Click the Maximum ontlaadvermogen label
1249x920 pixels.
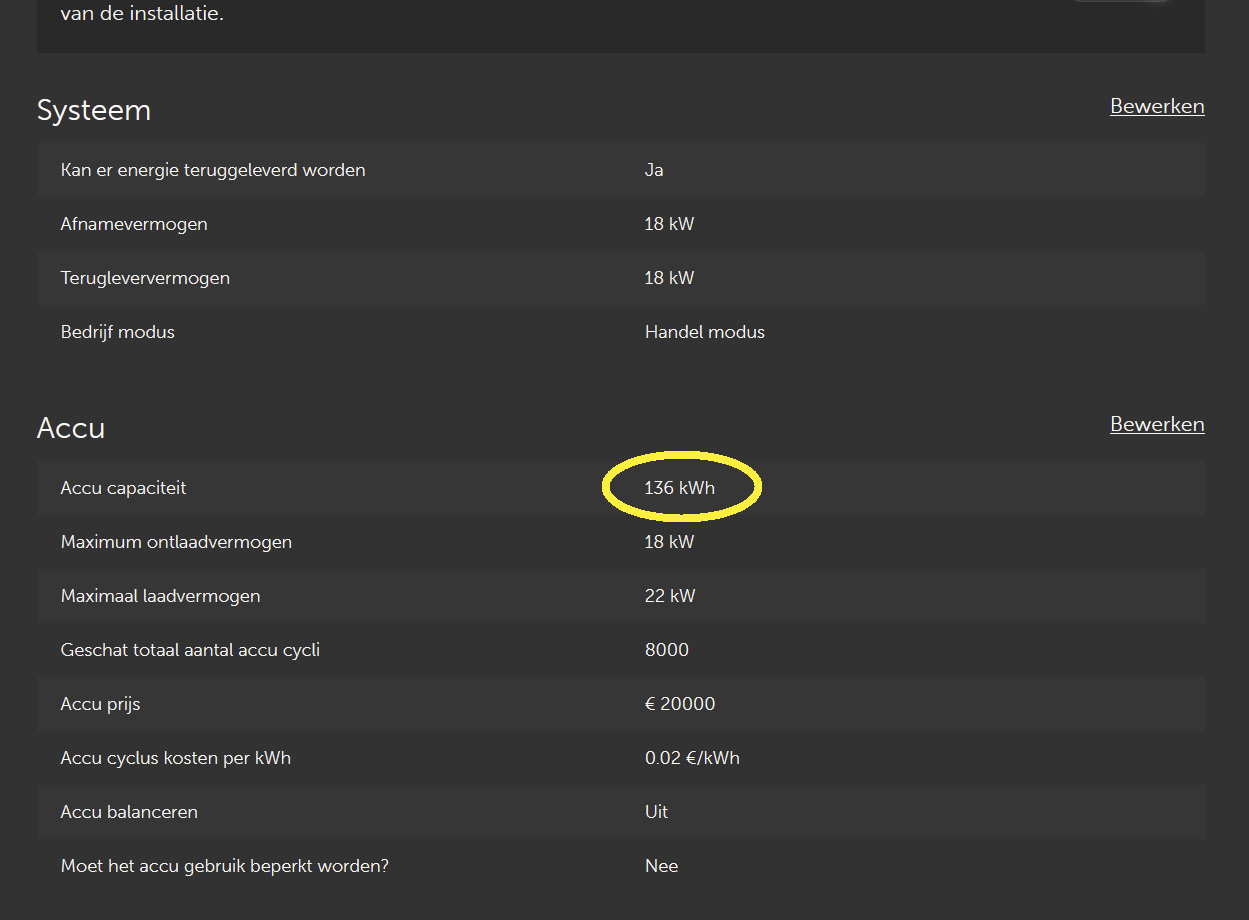(176, 542)
